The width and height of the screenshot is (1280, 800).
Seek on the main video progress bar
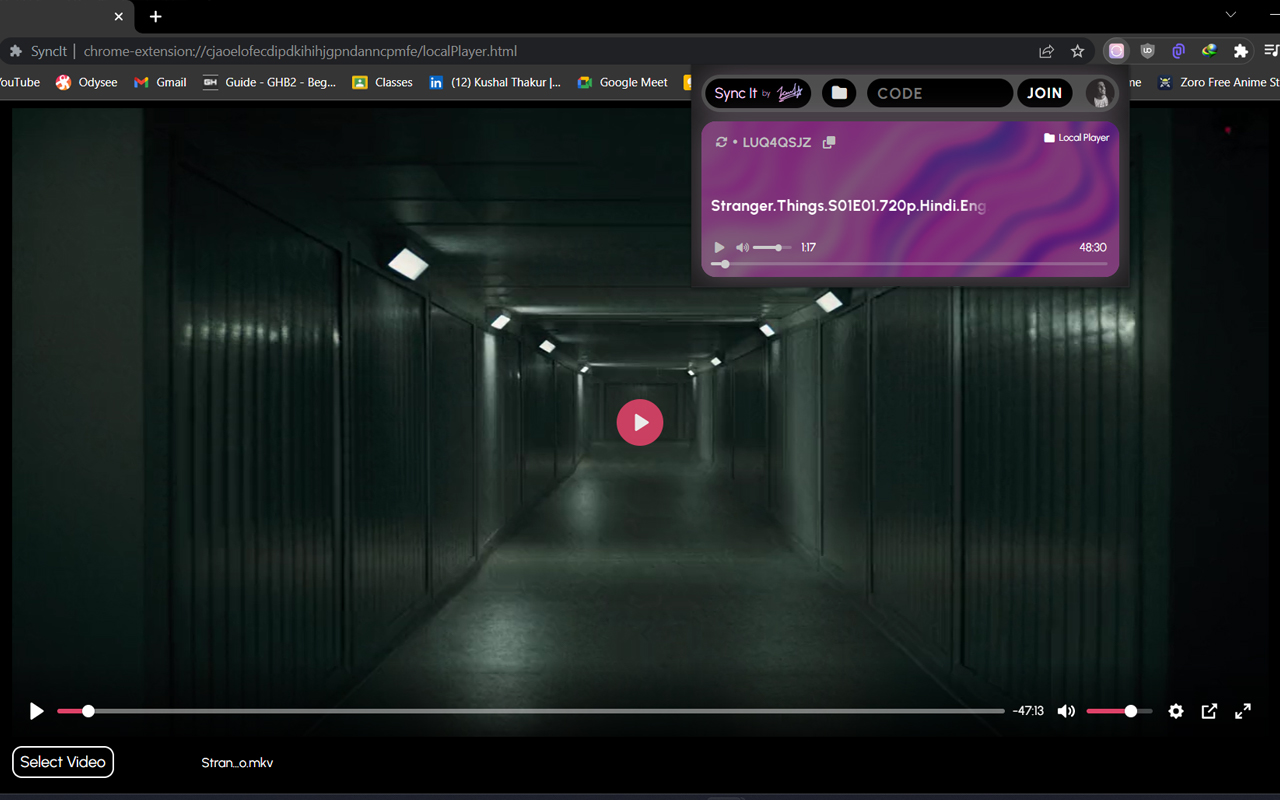pos(531,711)
